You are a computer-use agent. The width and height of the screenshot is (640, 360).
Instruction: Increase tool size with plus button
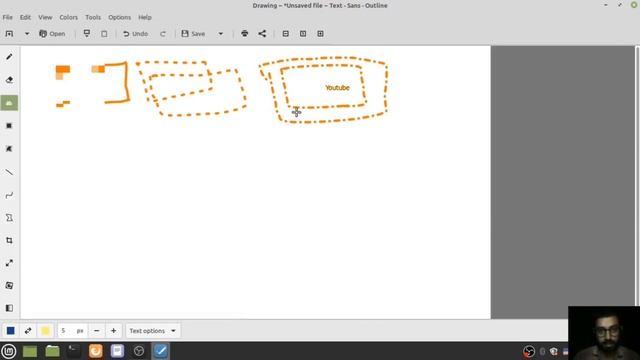[113, 331]
